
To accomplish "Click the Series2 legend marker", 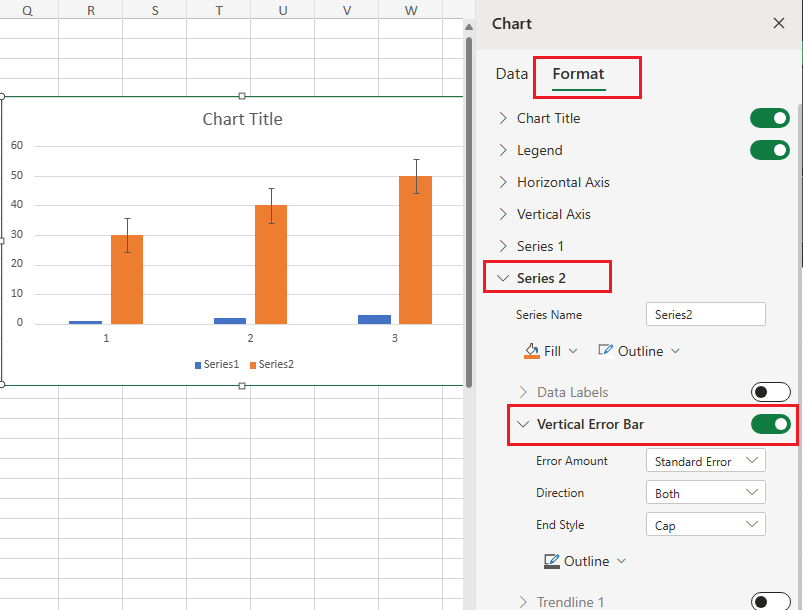I will [x=252, y=365].
